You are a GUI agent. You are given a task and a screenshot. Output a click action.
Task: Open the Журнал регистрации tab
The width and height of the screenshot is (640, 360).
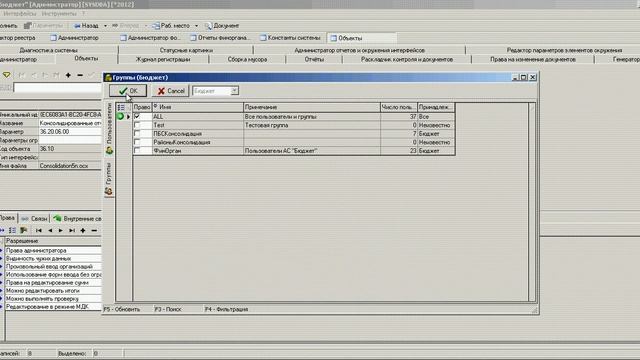[x=163, y=60]
